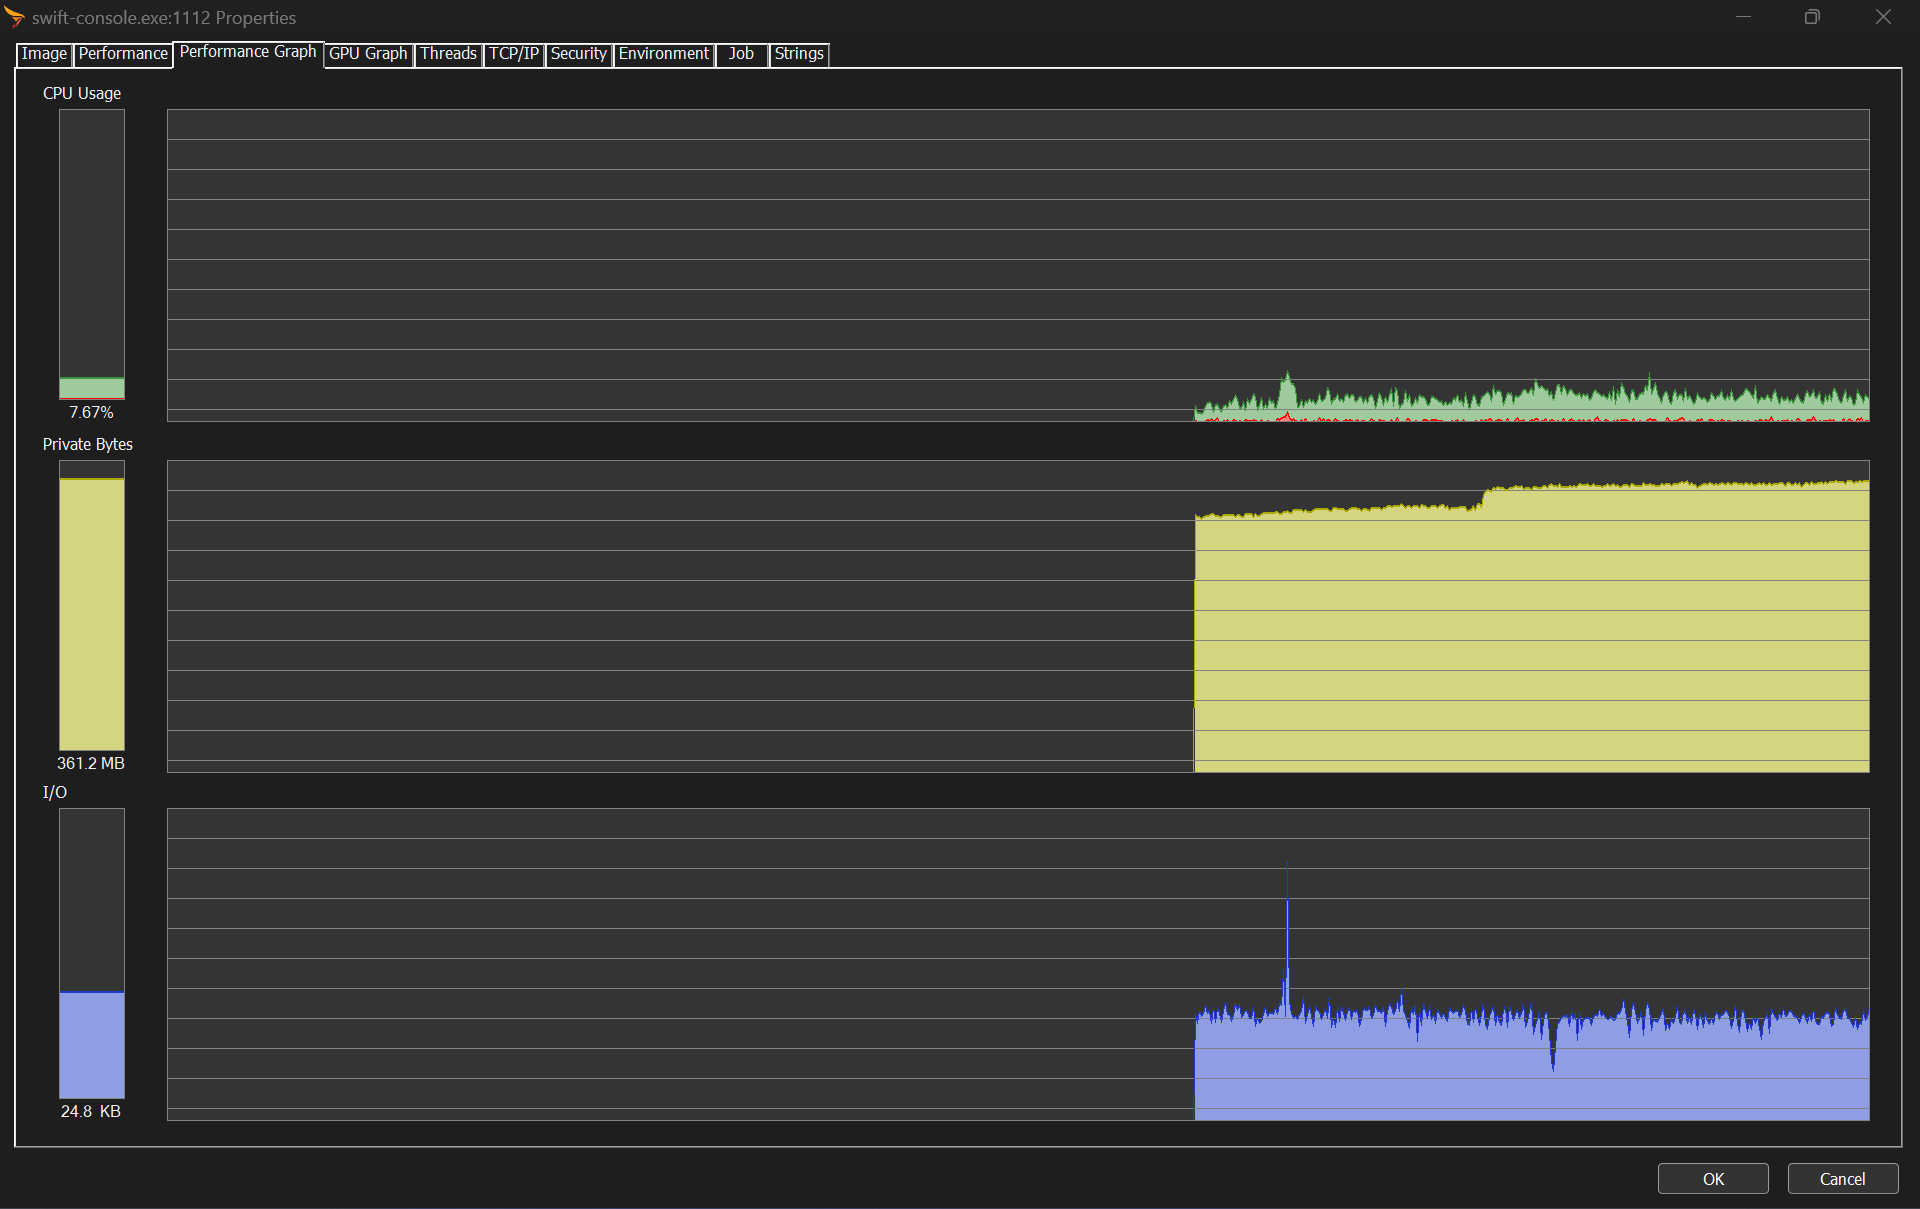This screenshot has width=1920, height=1209.
Task: Click the swift-console app icon in title bar
Action: (14, 17)
